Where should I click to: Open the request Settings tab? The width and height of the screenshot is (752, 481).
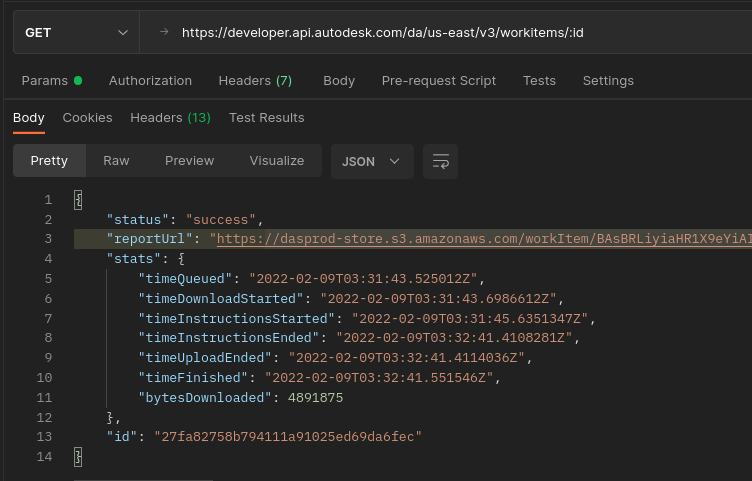pos(608,81)
